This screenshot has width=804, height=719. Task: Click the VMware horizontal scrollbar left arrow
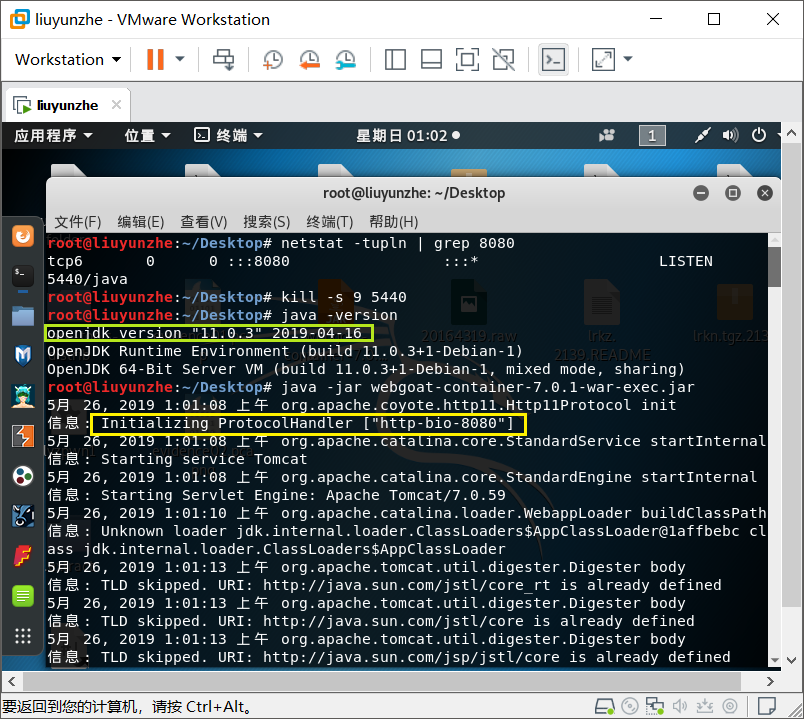tap(12, 682)
